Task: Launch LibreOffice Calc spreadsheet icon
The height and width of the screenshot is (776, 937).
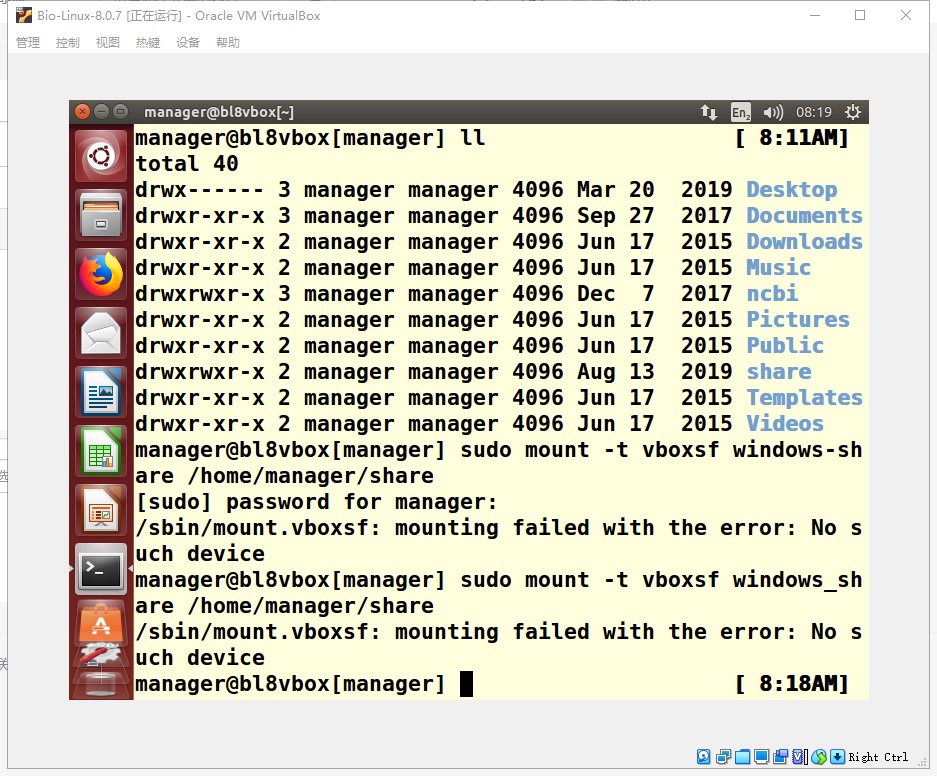Action: [101, 450]
